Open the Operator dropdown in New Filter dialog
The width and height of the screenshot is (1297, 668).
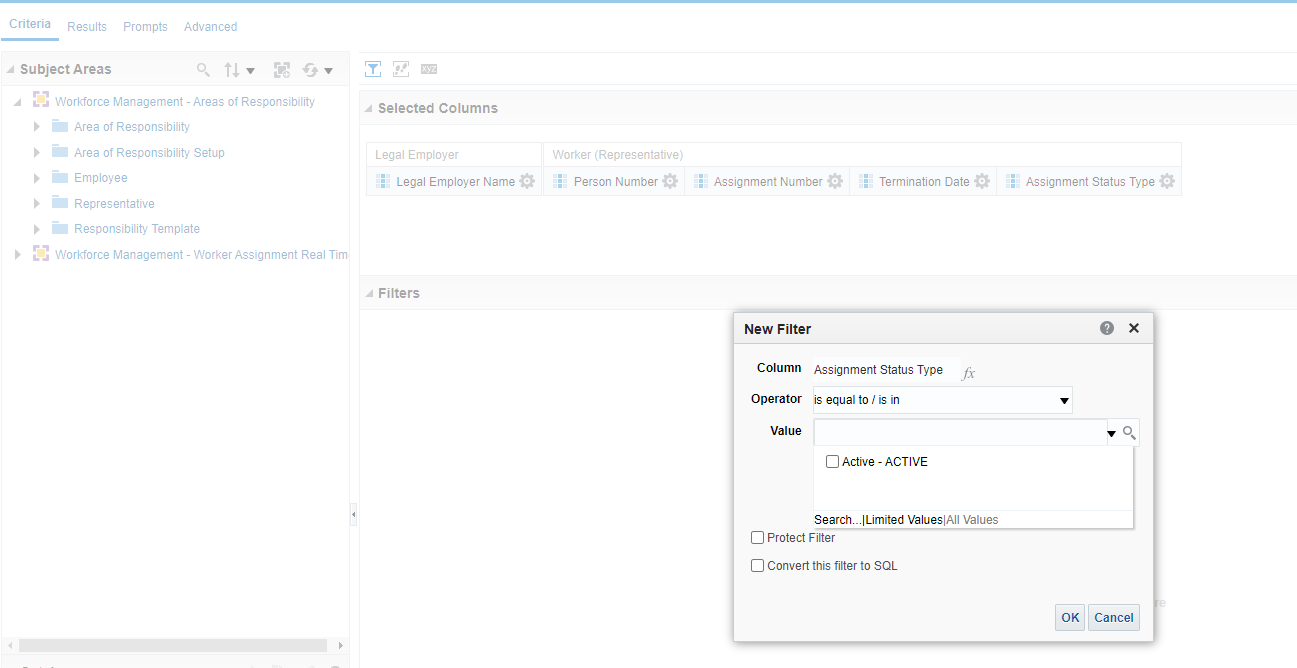(1063, 399)
